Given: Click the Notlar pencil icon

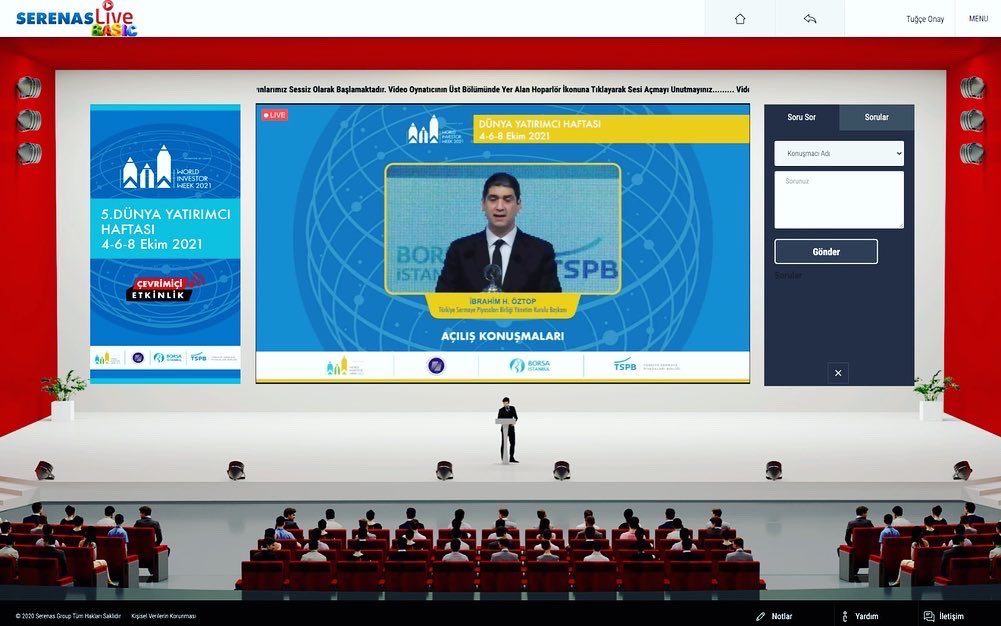Looking at the screenshot, I should point(760,616).
